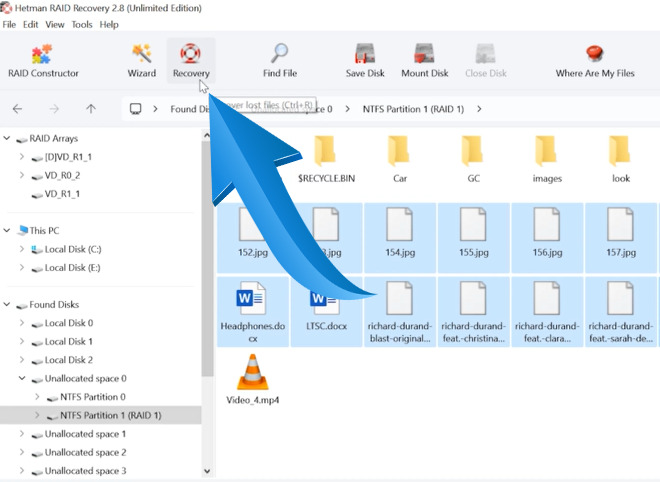Open the Tools menu
660x482 pixels.
coord(82,24)
